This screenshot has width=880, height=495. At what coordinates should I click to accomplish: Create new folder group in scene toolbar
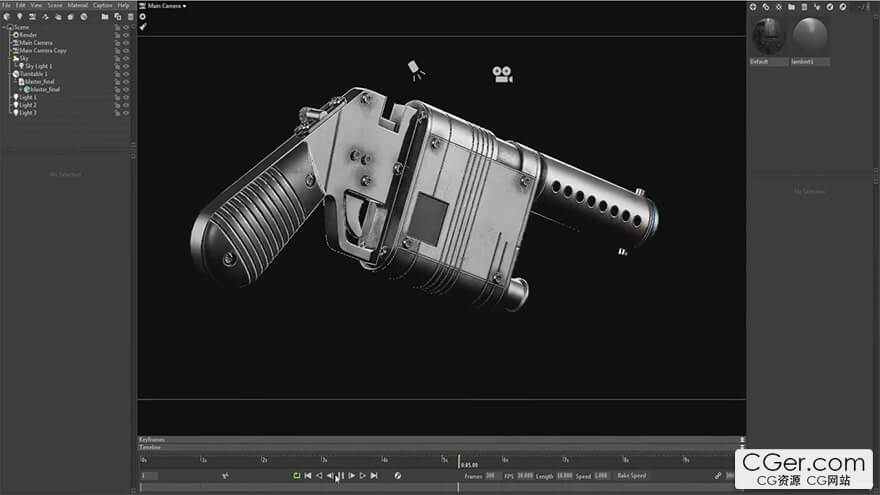point(105,17)
